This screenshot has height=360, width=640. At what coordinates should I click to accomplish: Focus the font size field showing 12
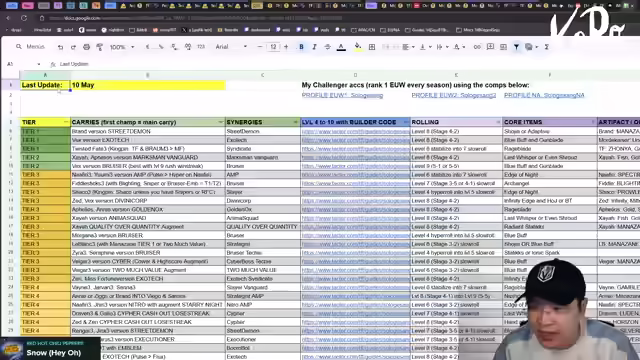[x=273, y=47]
